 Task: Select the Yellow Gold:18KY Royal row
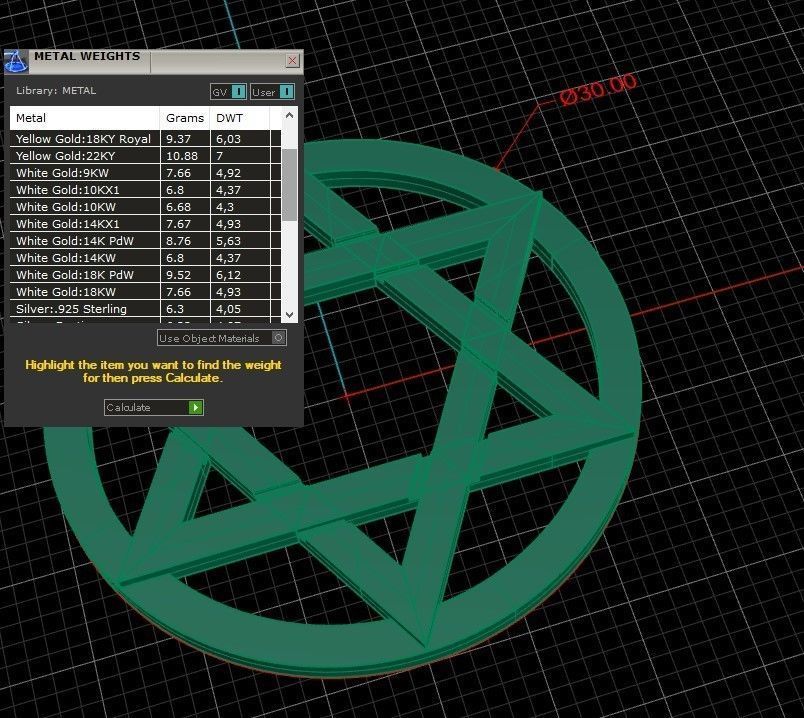click(145, 138)
